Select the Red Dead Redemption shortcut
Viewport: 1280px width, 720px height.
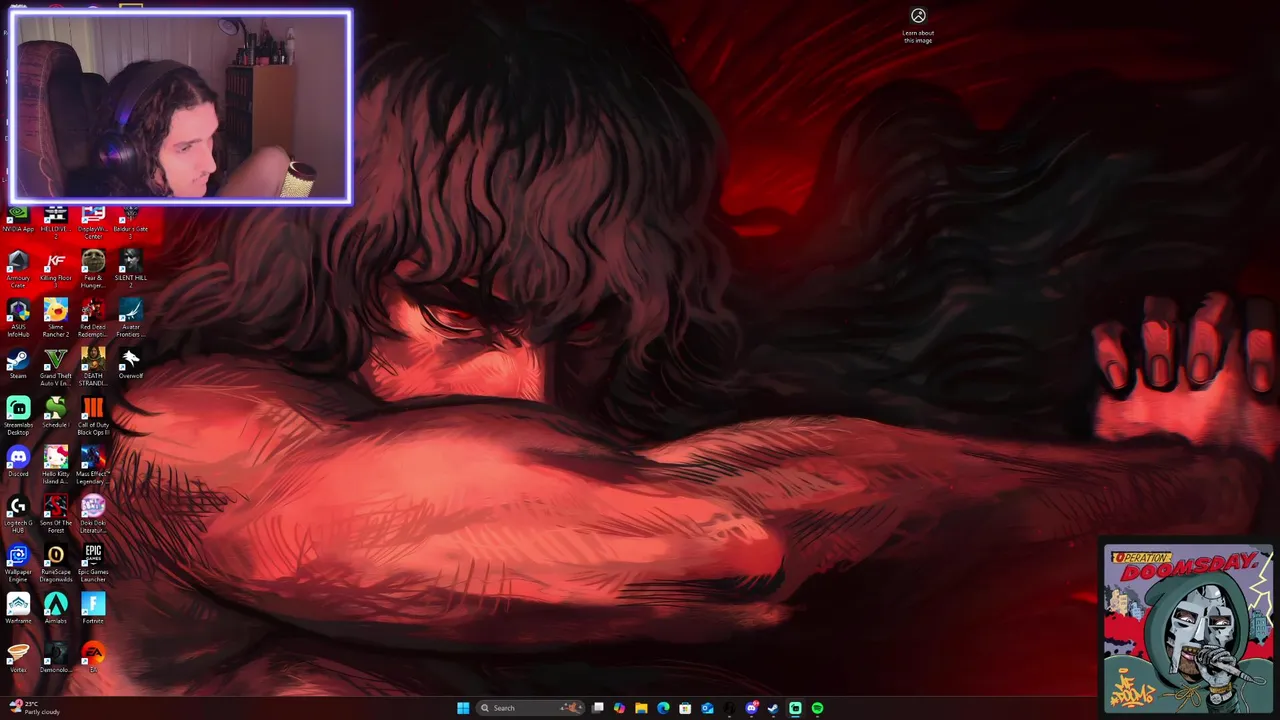[x=93, y=318]
